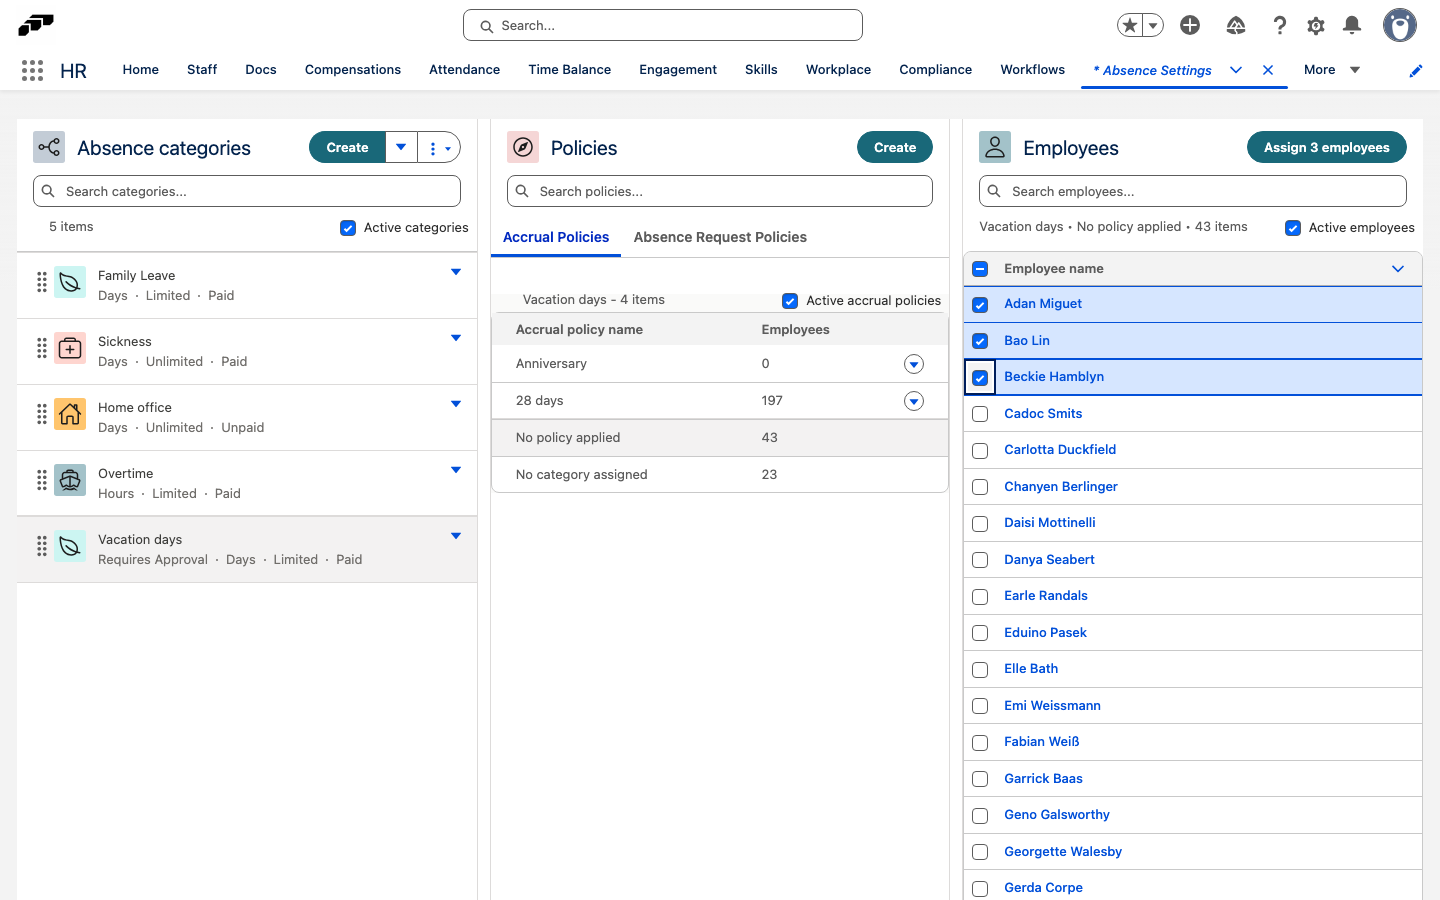Click the Sickness category medkit icon
Screen dimensions: 1440x900
coord(70,349)
